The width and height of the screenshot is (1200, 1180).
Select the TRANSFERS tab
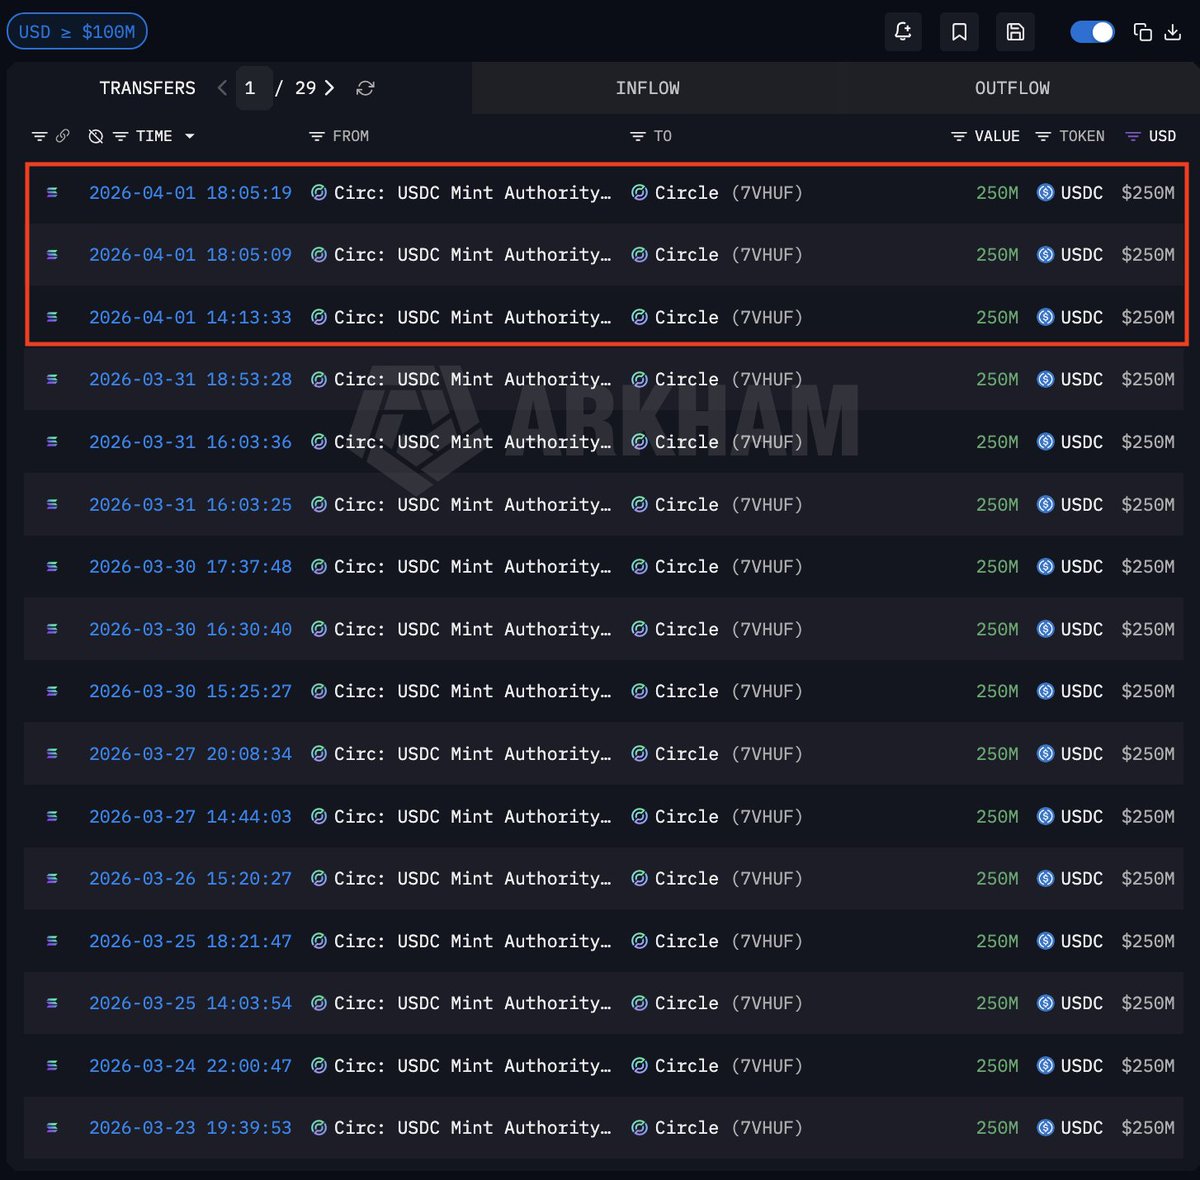[x=147, y=88]
